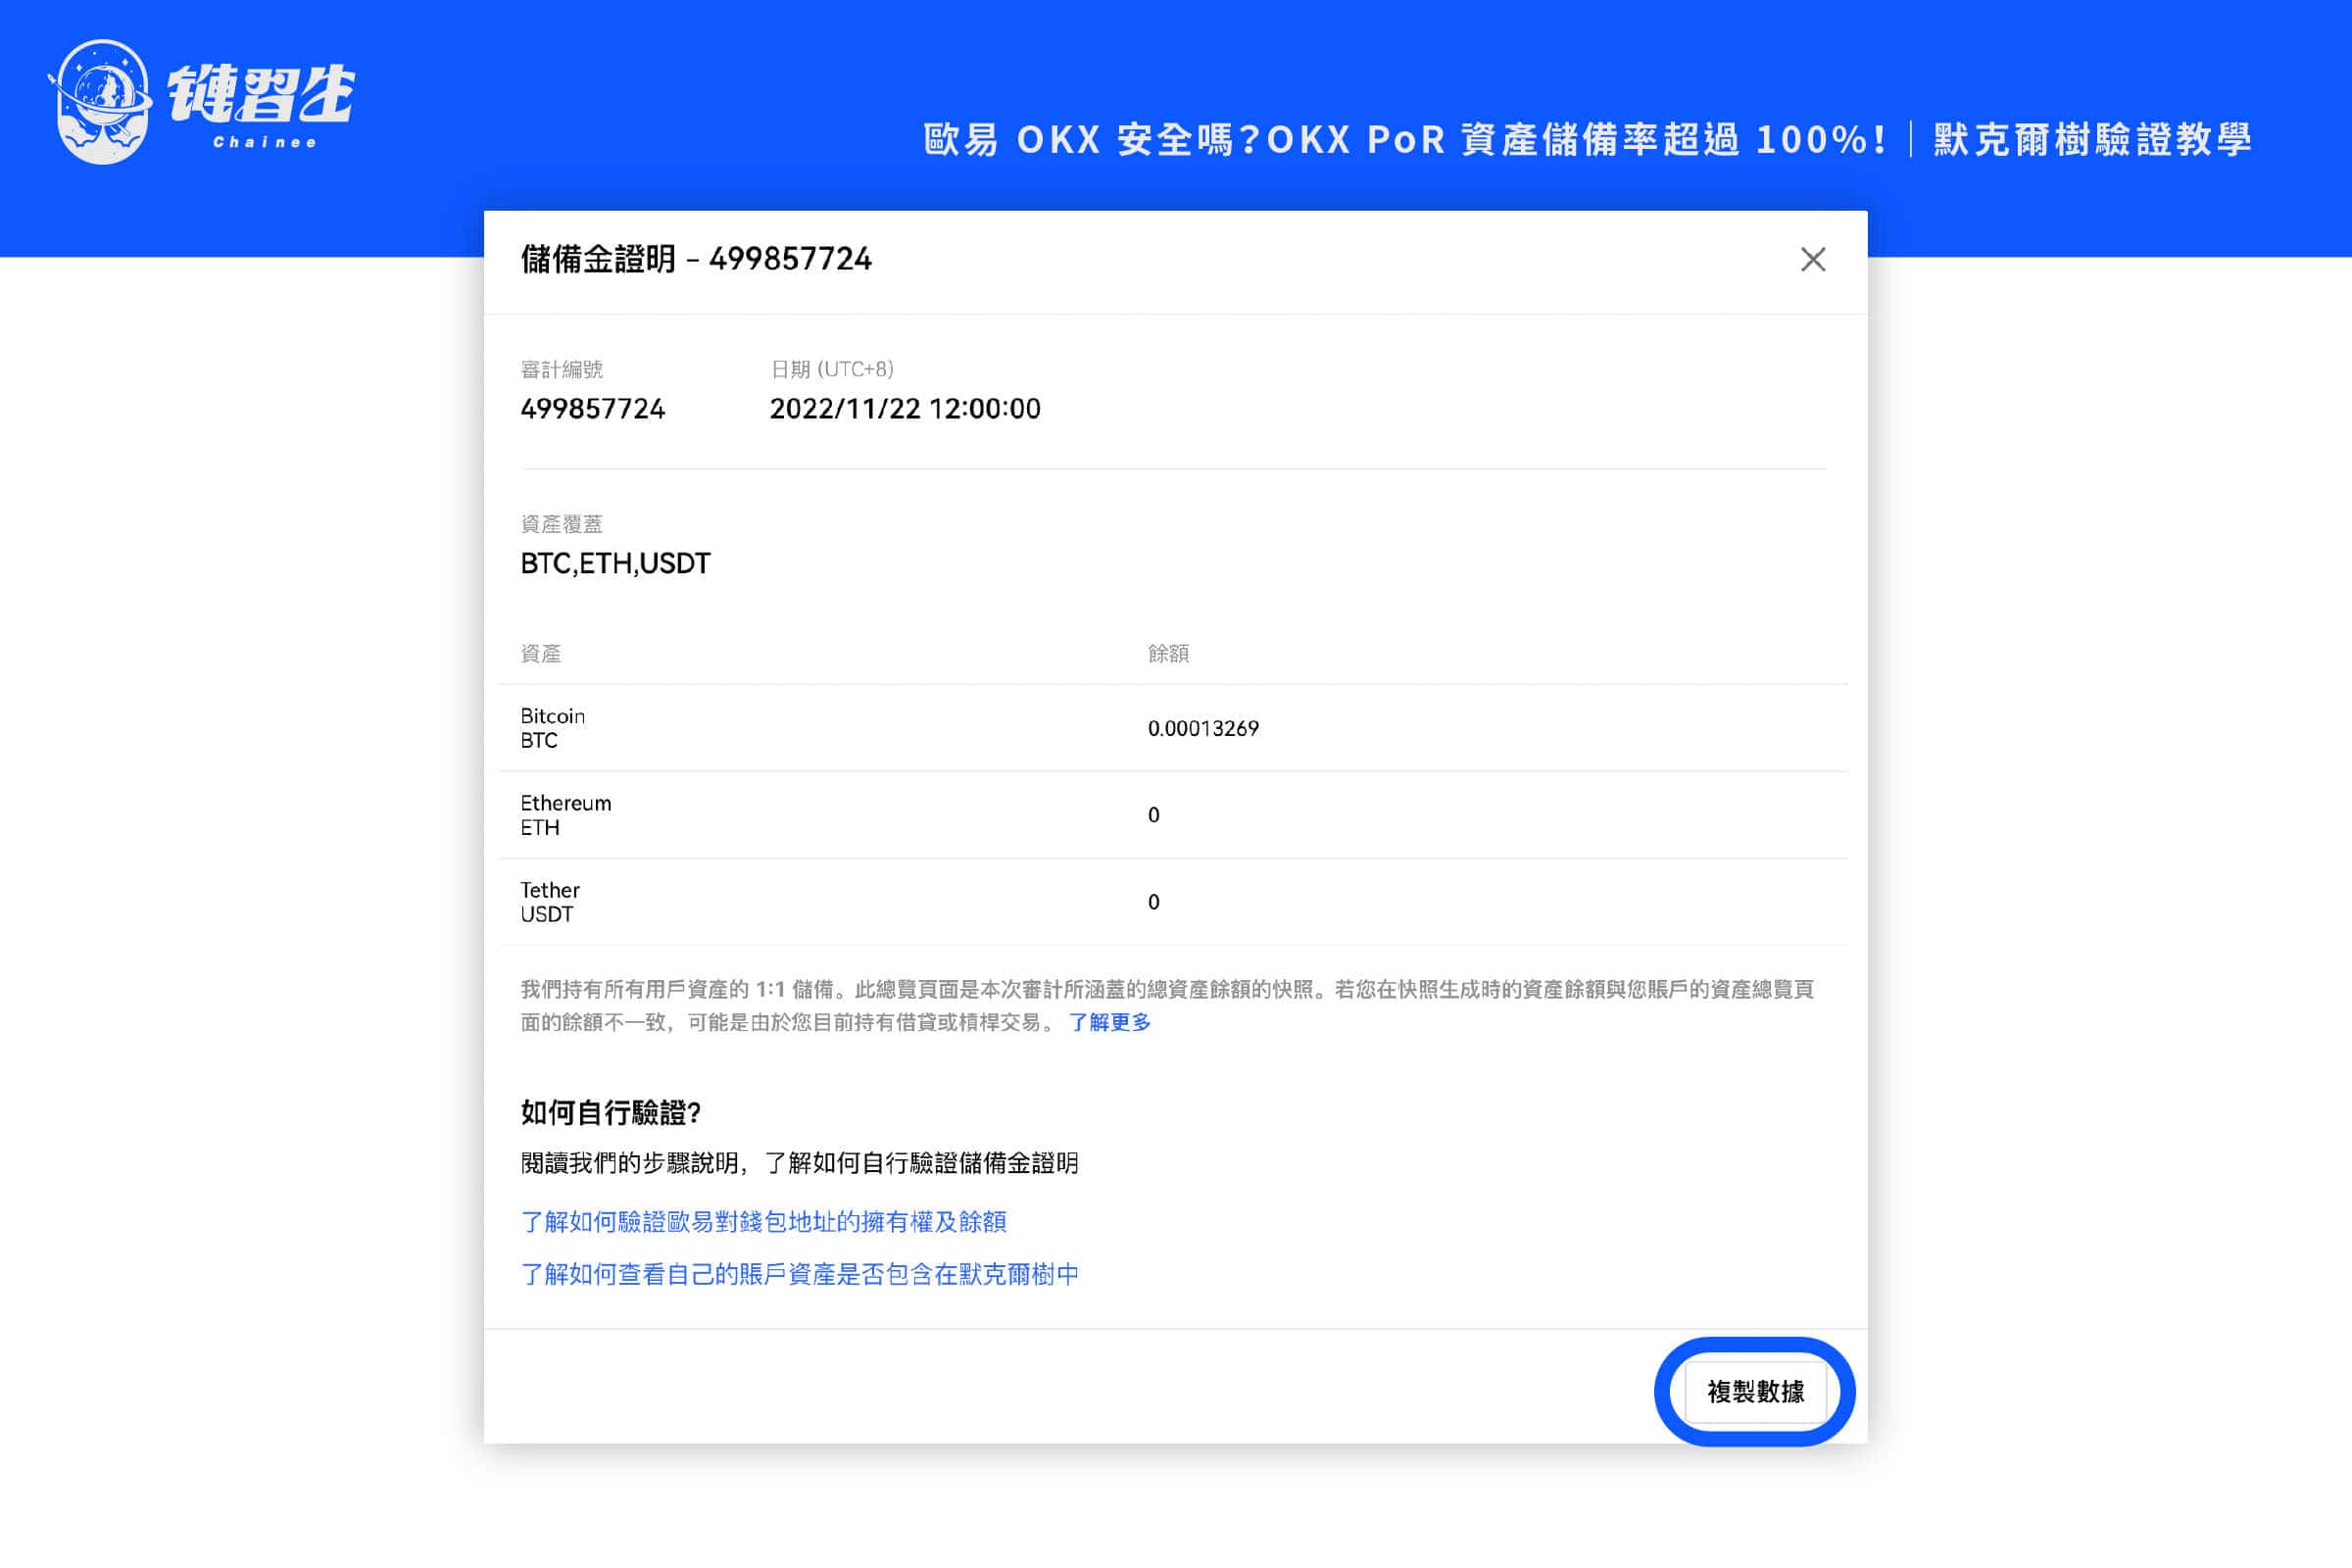Click the 1:1 reserve explanation paragraph
Screen dimensions: 2352x1568
pyautogui.click(x=1167, y=1006)
